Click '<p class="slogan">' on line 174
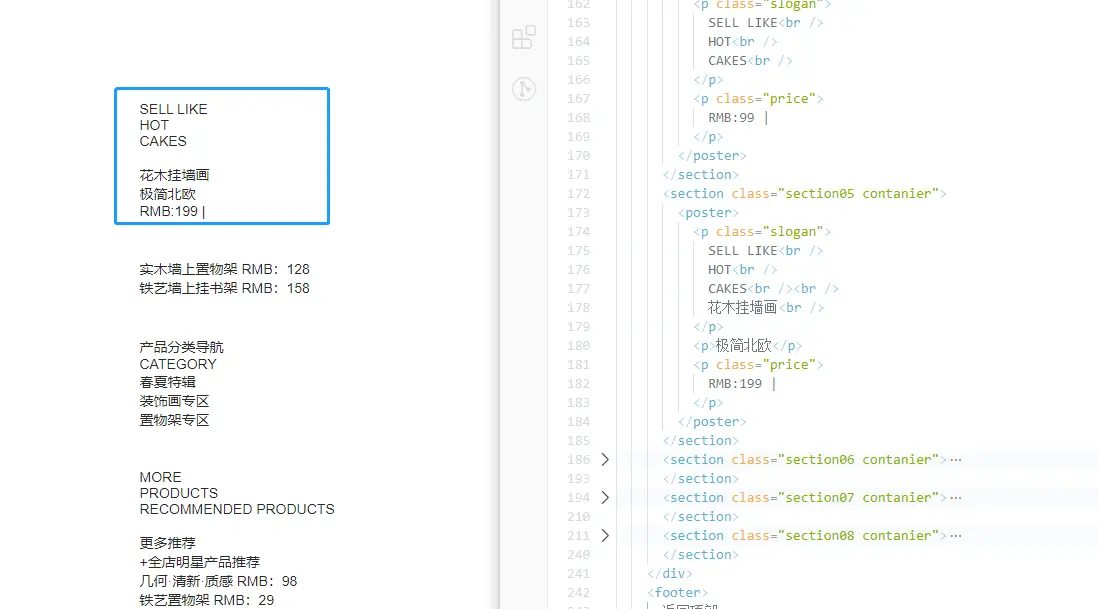This screenshot has height=609, width=1099. pyautogui.click(x=762, y=232)
